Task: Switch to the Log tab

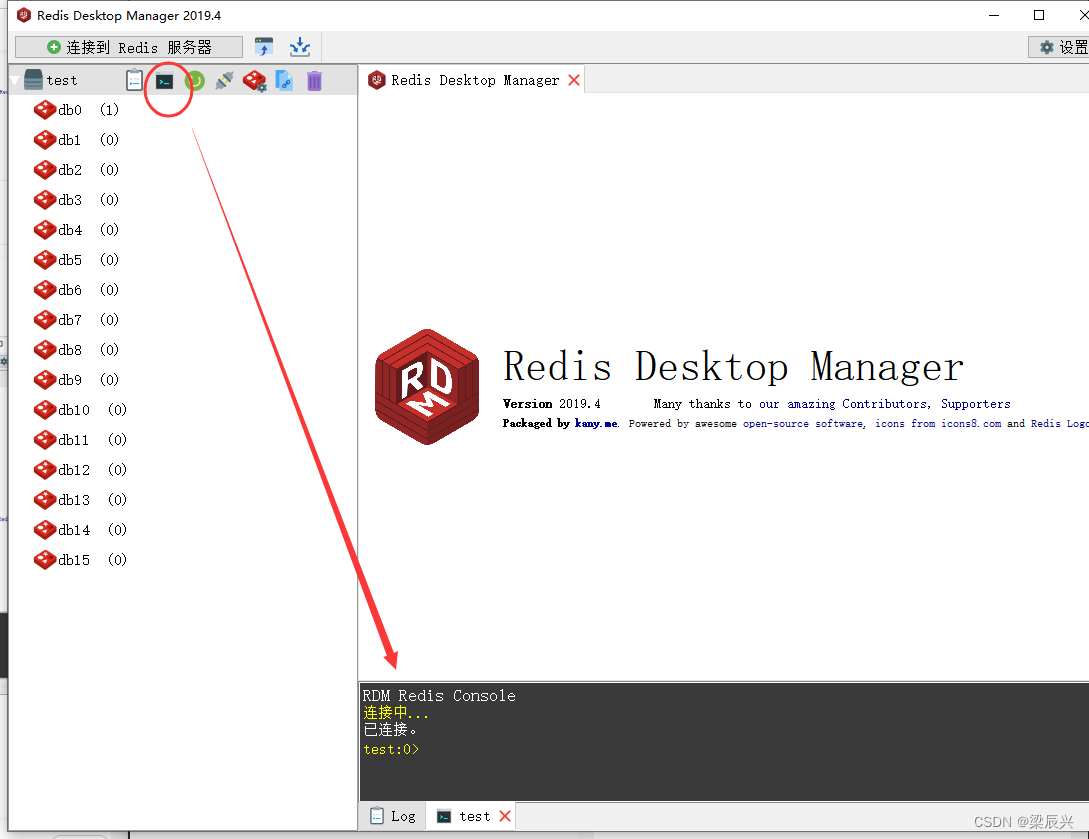Action: [393, 816]
